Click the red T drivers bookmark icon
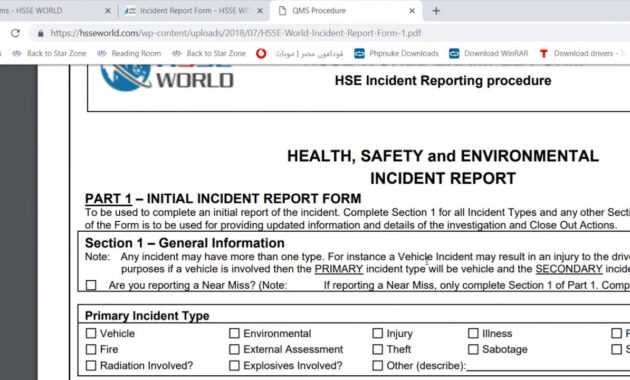 tap(544, 53)
